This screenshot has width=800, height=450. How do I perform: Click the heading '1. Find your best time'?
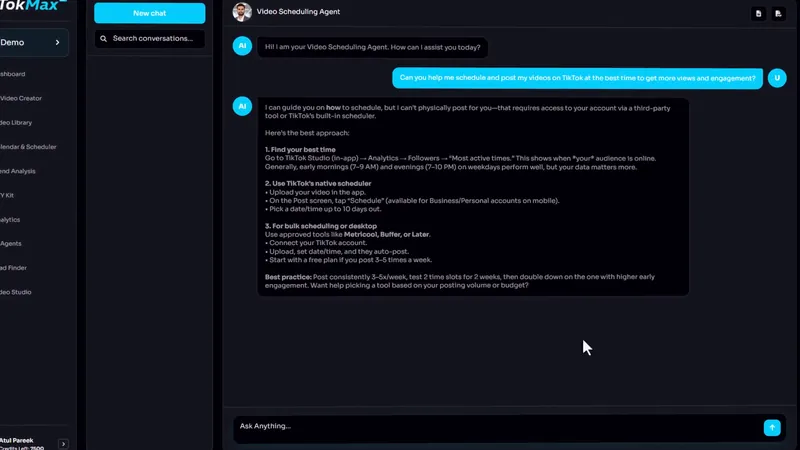[300, 149]
